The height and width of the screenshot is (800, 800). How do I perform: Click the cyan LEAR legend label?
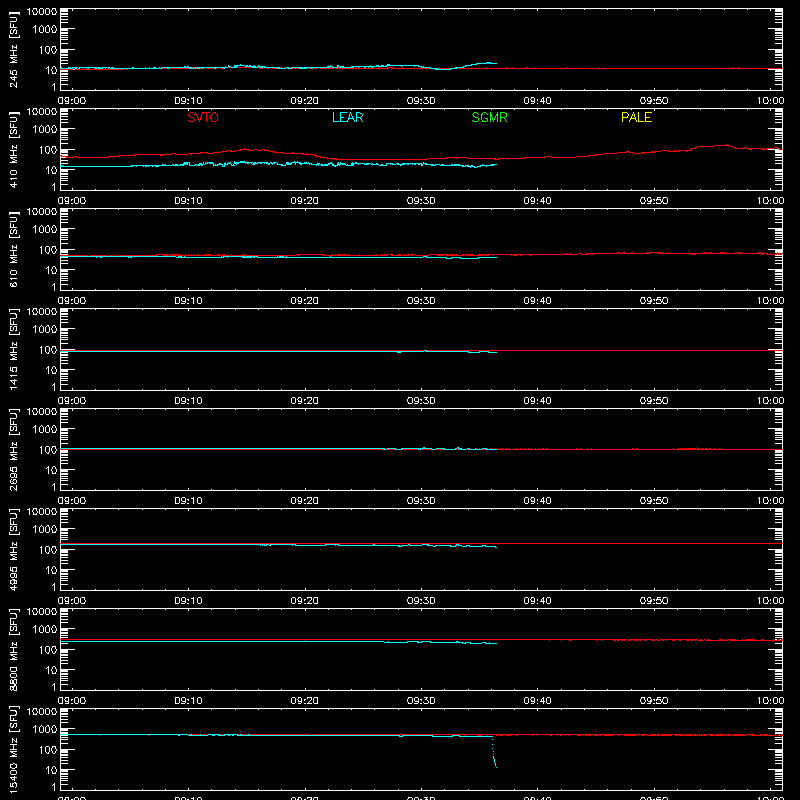coord(347,117)
